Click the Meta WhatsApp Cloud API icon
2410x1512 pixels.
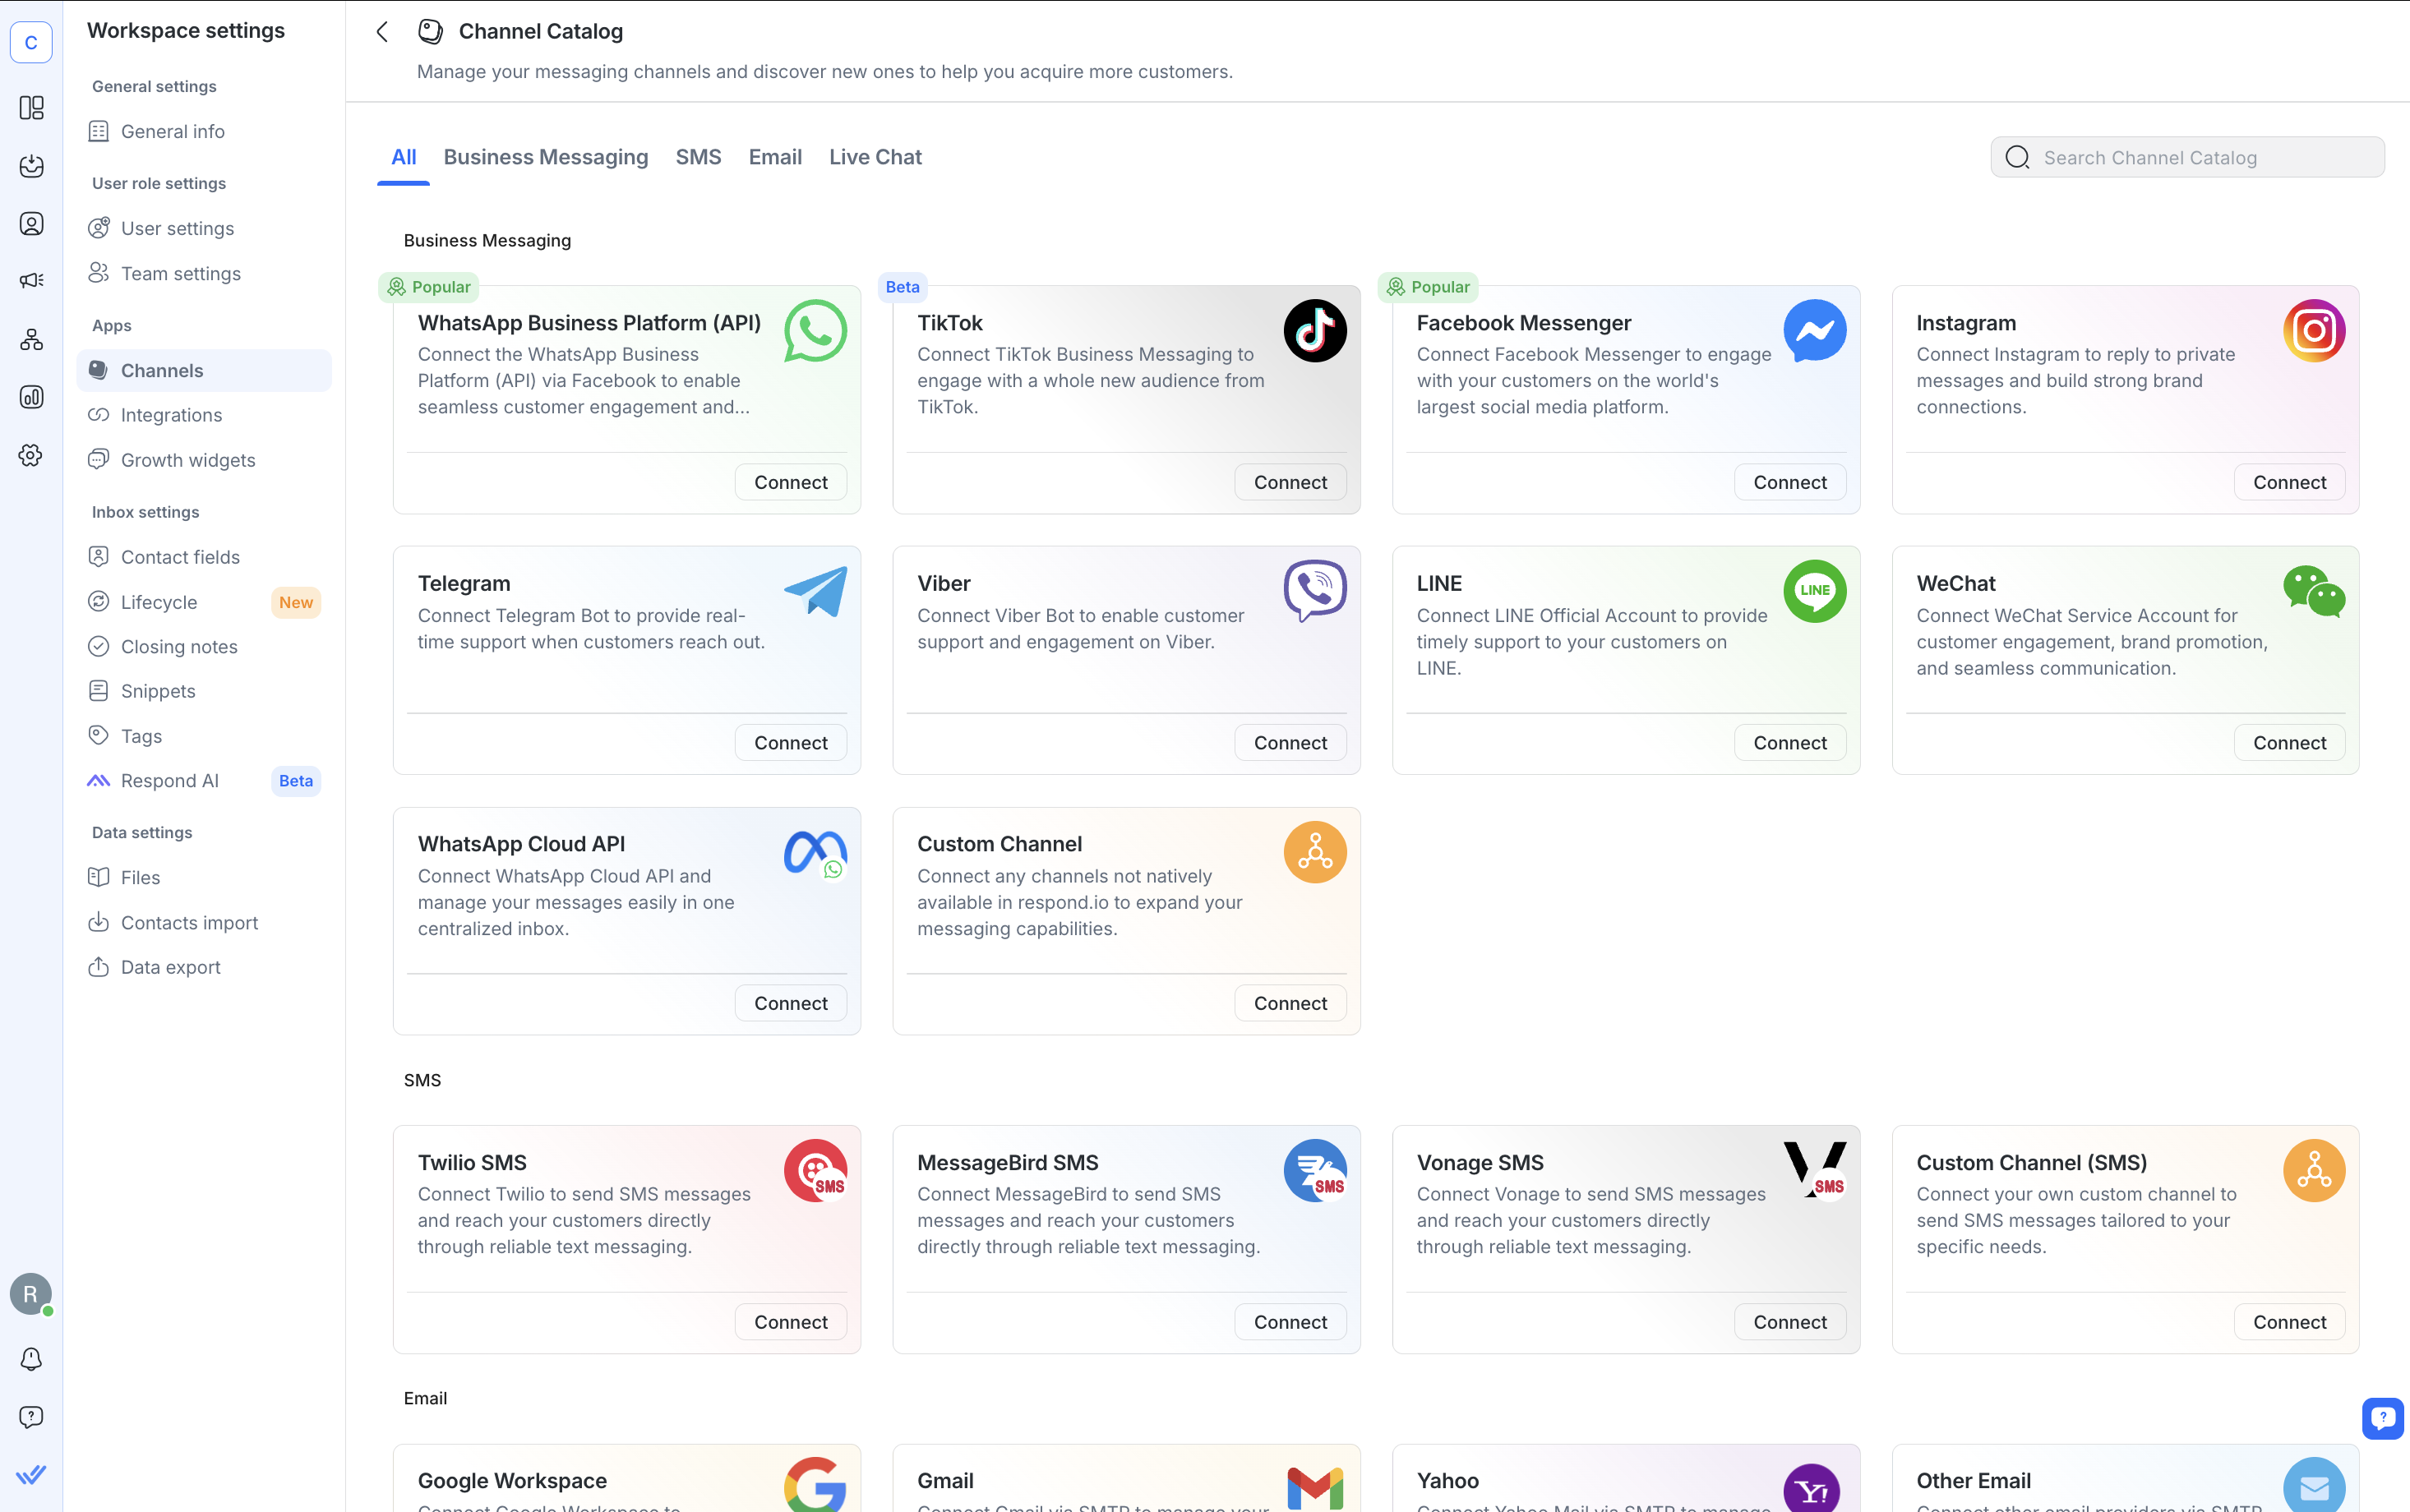pyautogui.click(x=815, y=853)
